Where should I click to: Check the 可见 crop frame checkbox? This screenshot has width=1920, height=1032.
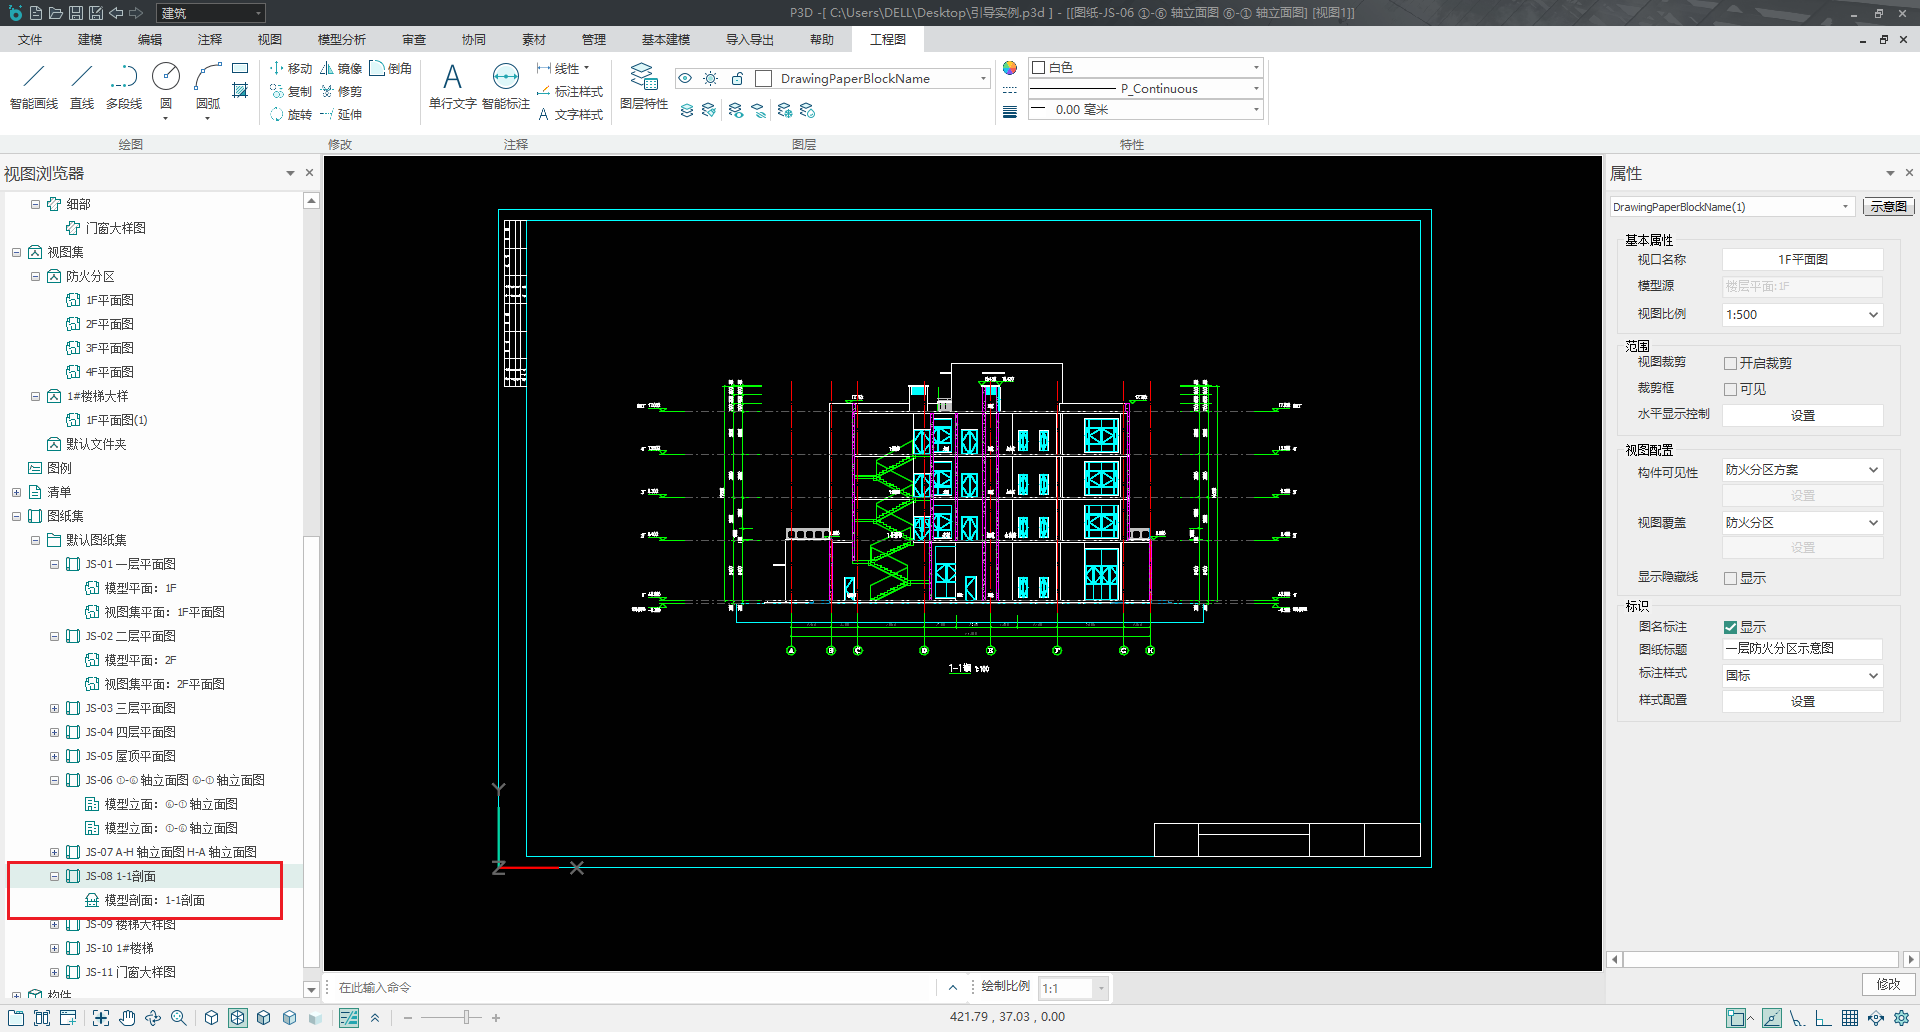(1730, 390)
